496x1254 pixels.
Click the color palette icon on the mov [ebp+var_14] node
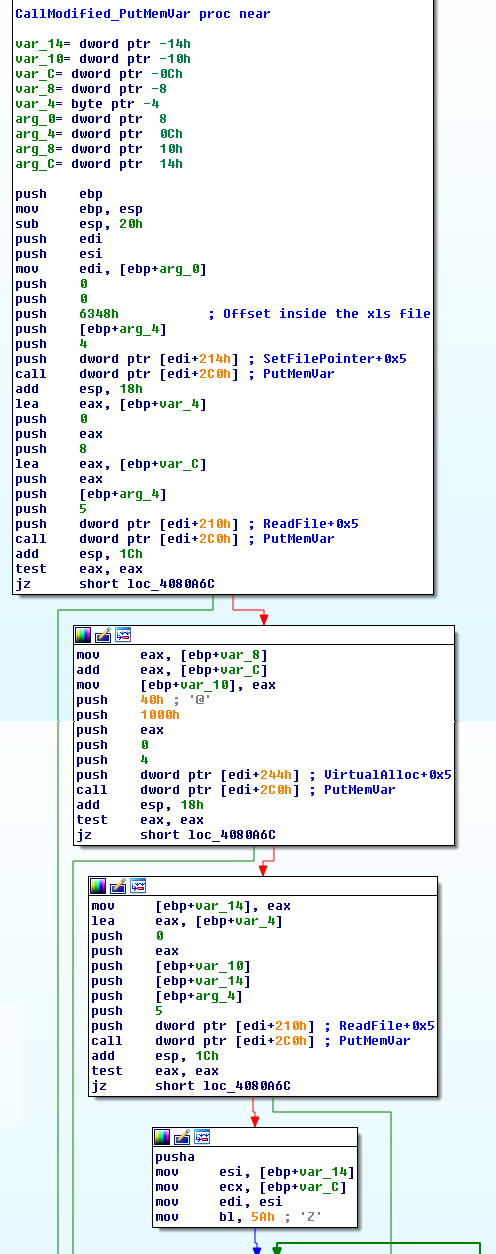point(98,886)
